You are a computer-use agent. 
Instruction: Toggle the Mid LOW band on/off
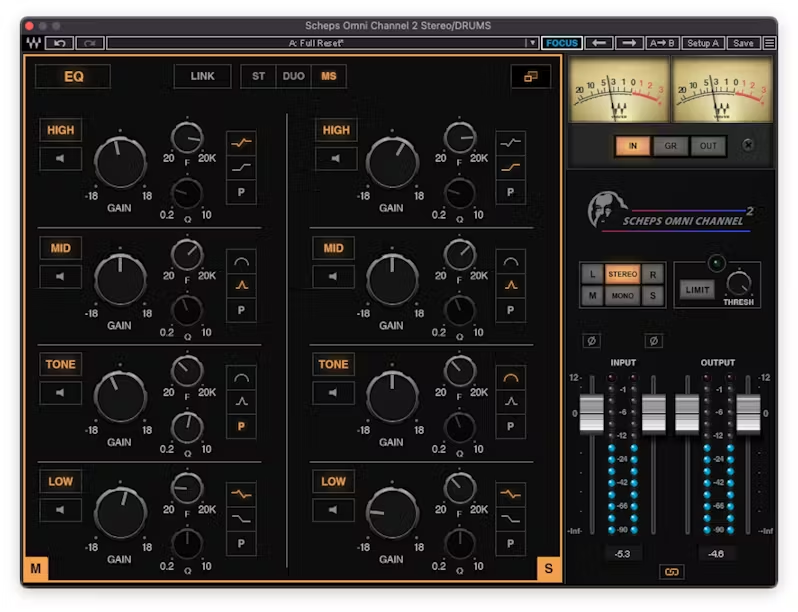[x=61, y=481]
